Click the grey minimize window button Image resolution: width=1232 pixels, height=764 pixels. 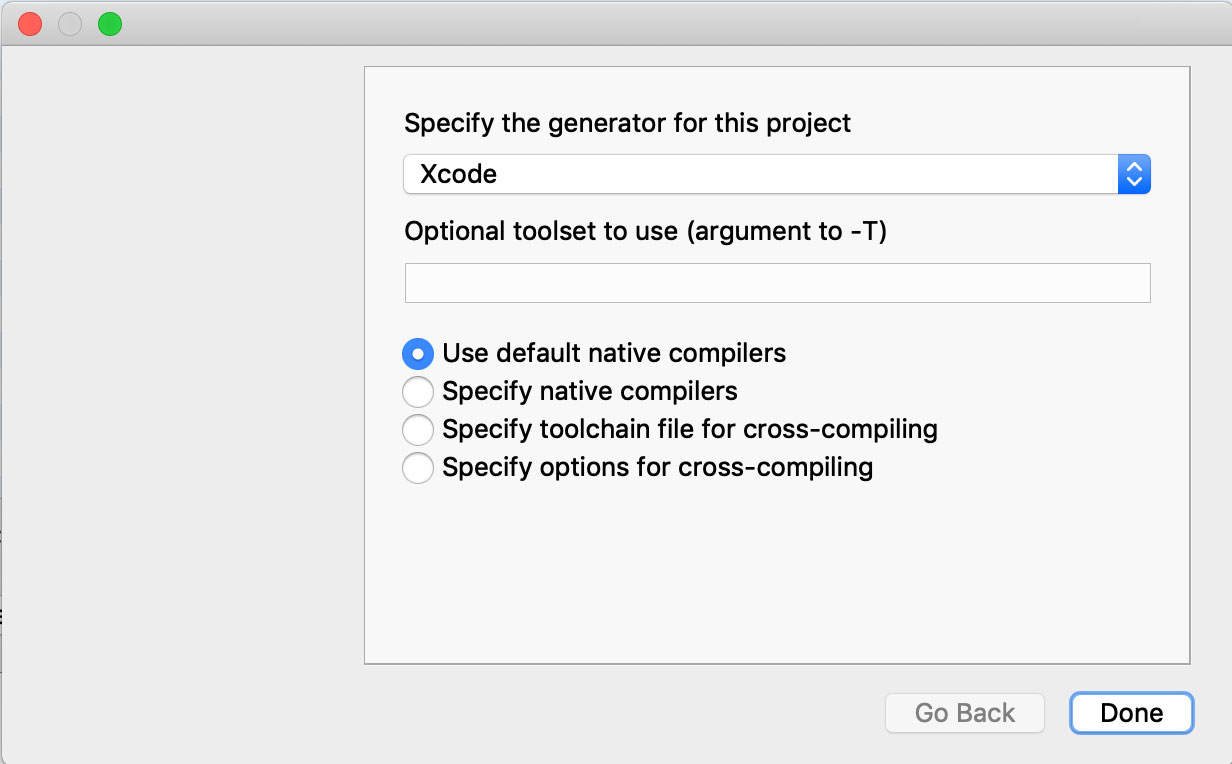coord(70,24)
